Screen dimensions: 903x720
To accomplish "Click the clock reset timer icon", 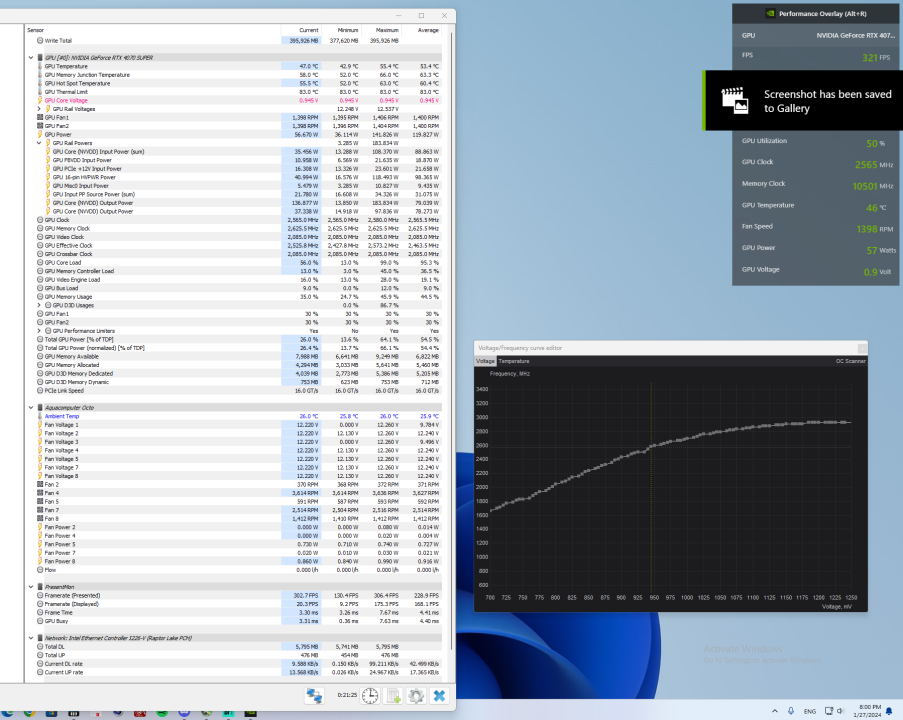I will click(x=369, y=695).
